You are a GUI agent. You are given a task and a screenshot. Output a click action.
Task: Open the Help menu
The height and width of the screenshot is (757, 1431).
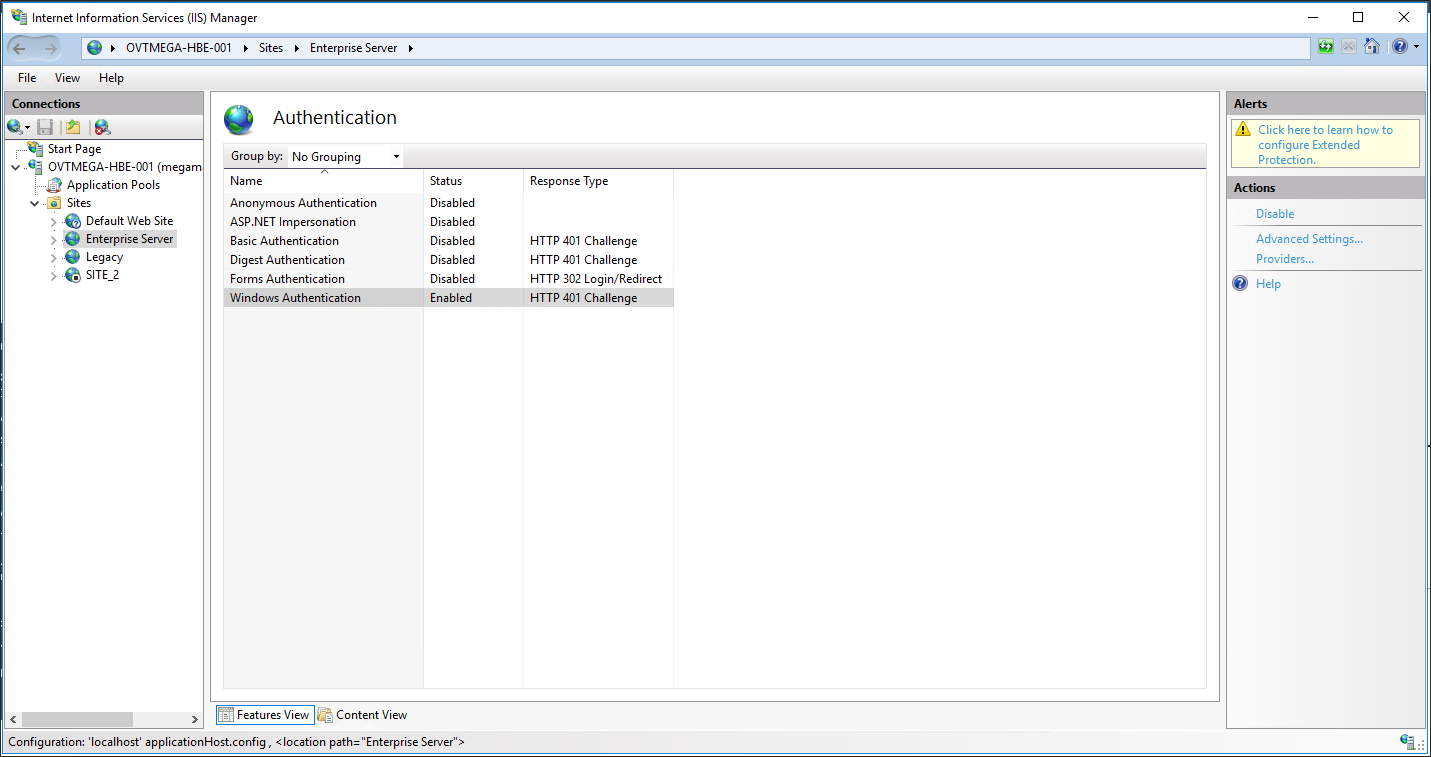coord(111,78)
